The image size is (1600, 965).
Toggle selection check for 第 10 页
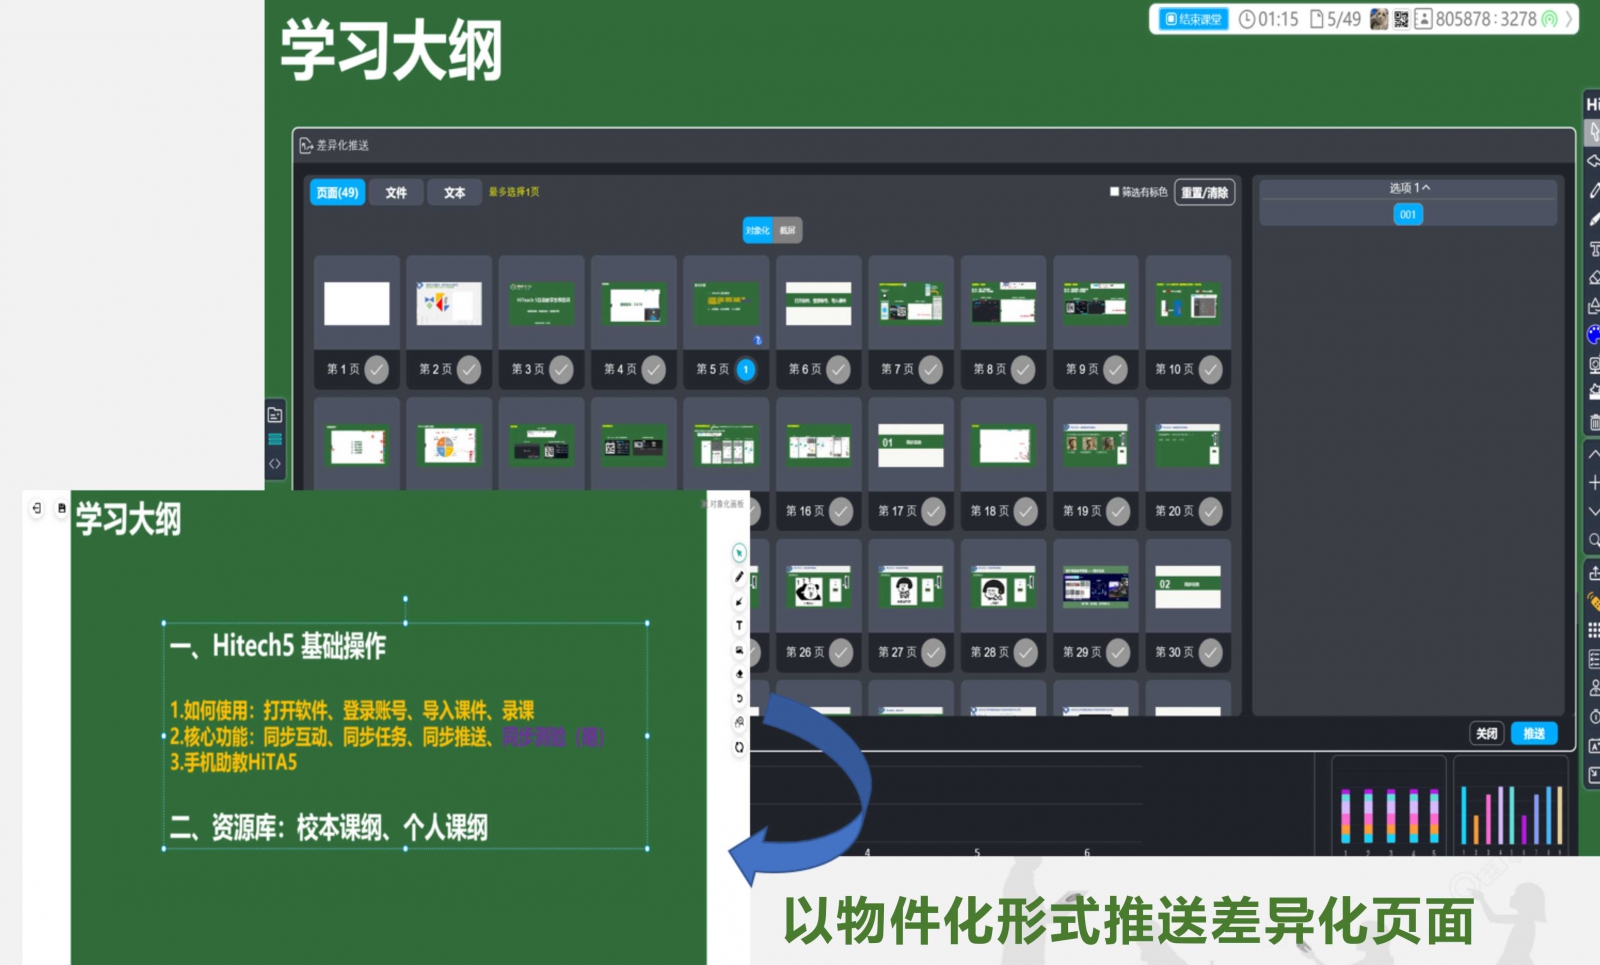click(x=1210, y=370)
